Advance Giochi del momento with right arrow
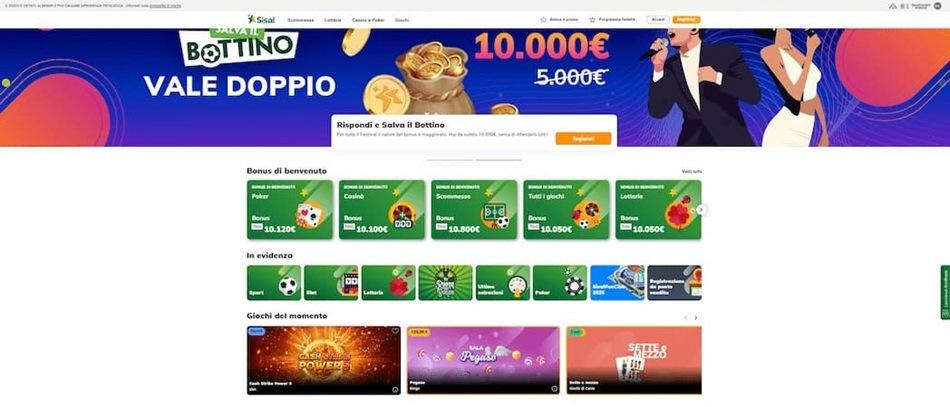The height and width of the screenshot is (407, 950). tap(696, 317)
